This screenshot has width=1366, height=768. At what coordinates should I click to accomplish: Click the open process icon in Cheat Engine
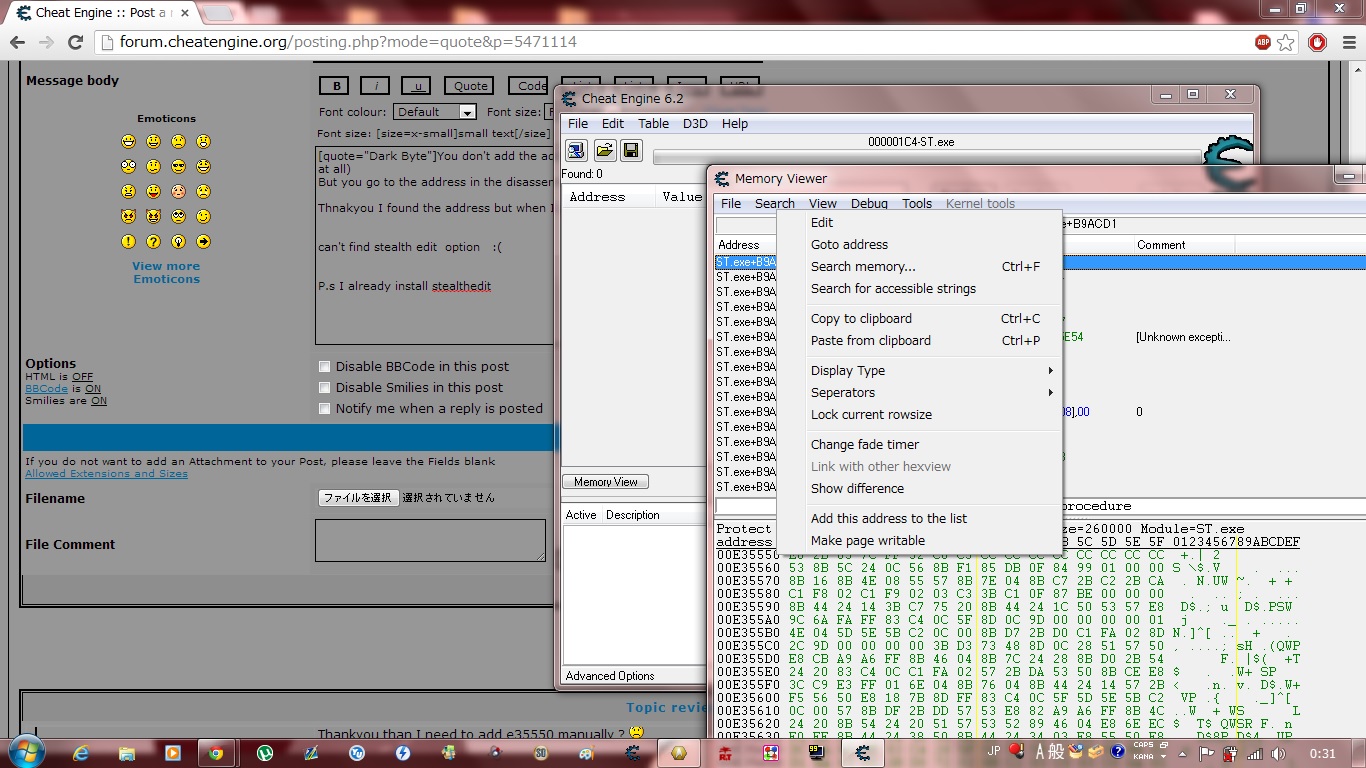(x=577, y=150)
